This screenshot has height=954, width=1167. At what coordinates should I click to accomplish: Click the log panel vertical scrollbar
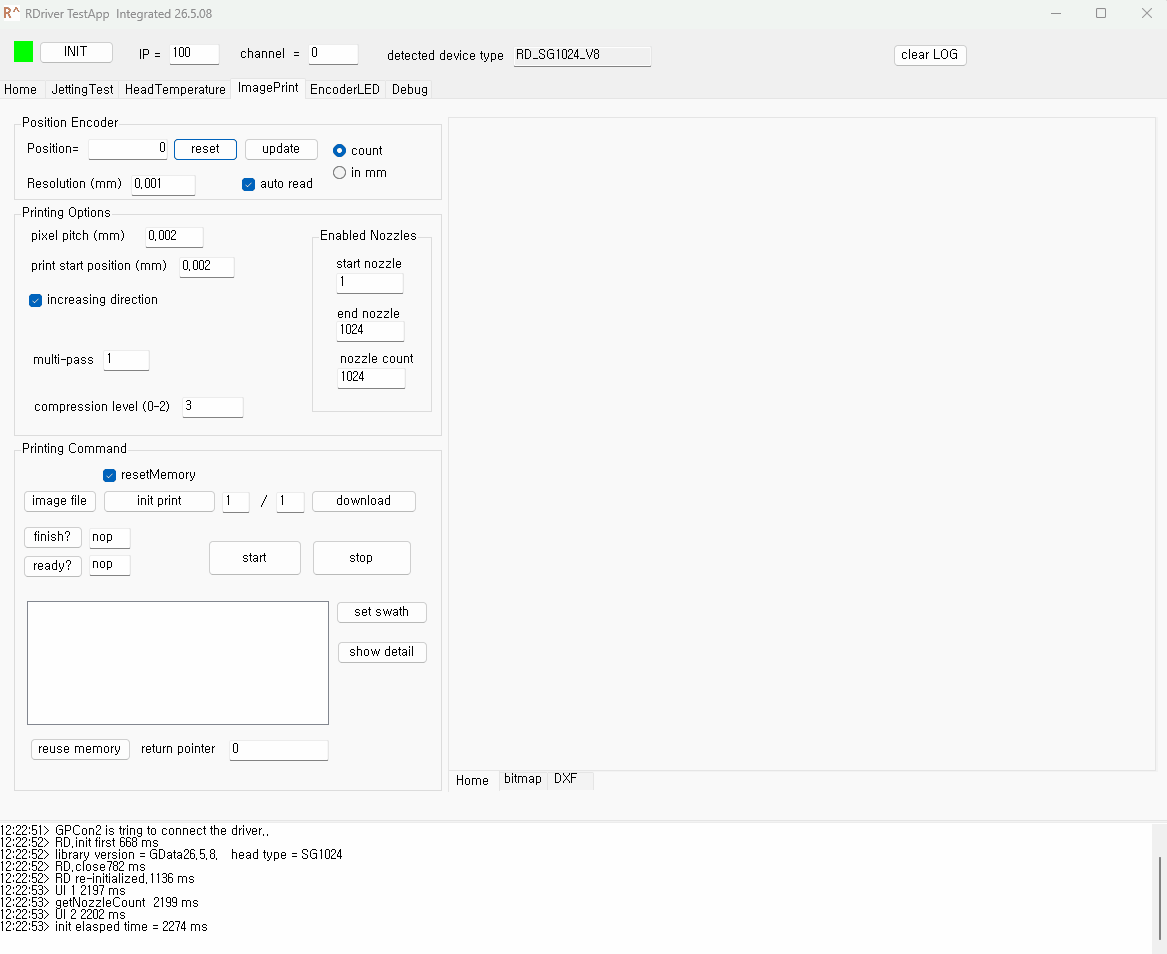coord(1160,887)
